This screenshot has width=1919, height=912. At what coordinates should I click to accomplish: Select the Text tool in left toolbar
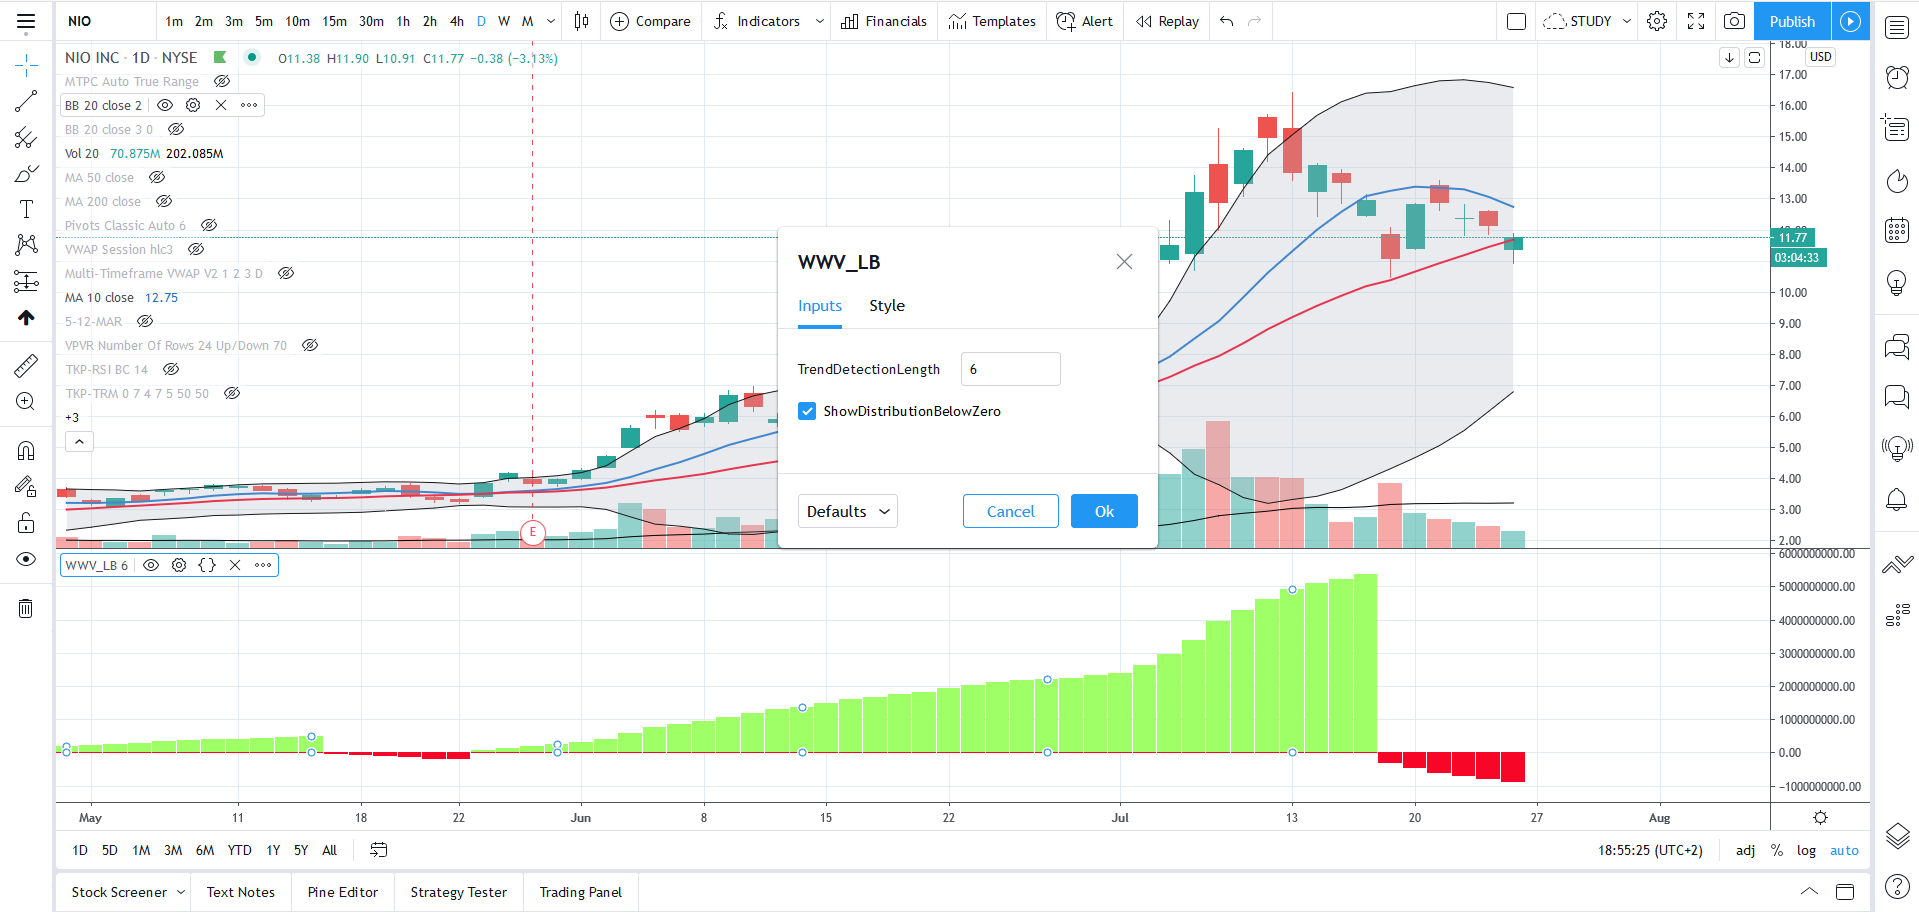click(26, 209)
